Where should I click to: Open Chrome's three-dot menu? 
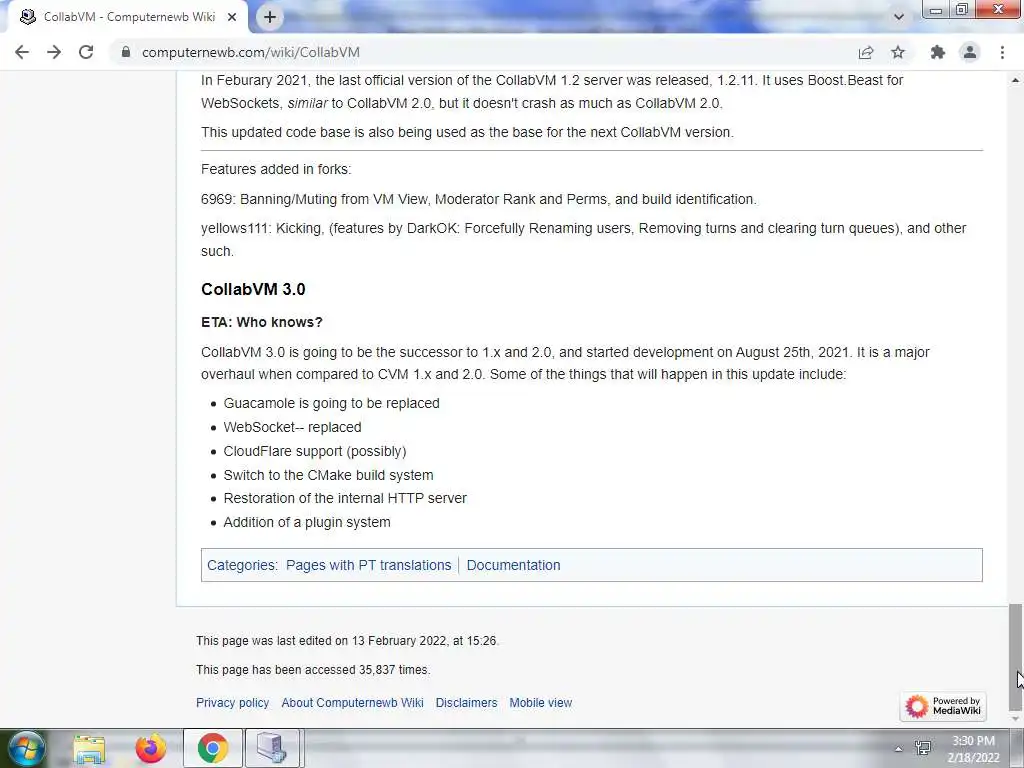(x=1002, y=52)
